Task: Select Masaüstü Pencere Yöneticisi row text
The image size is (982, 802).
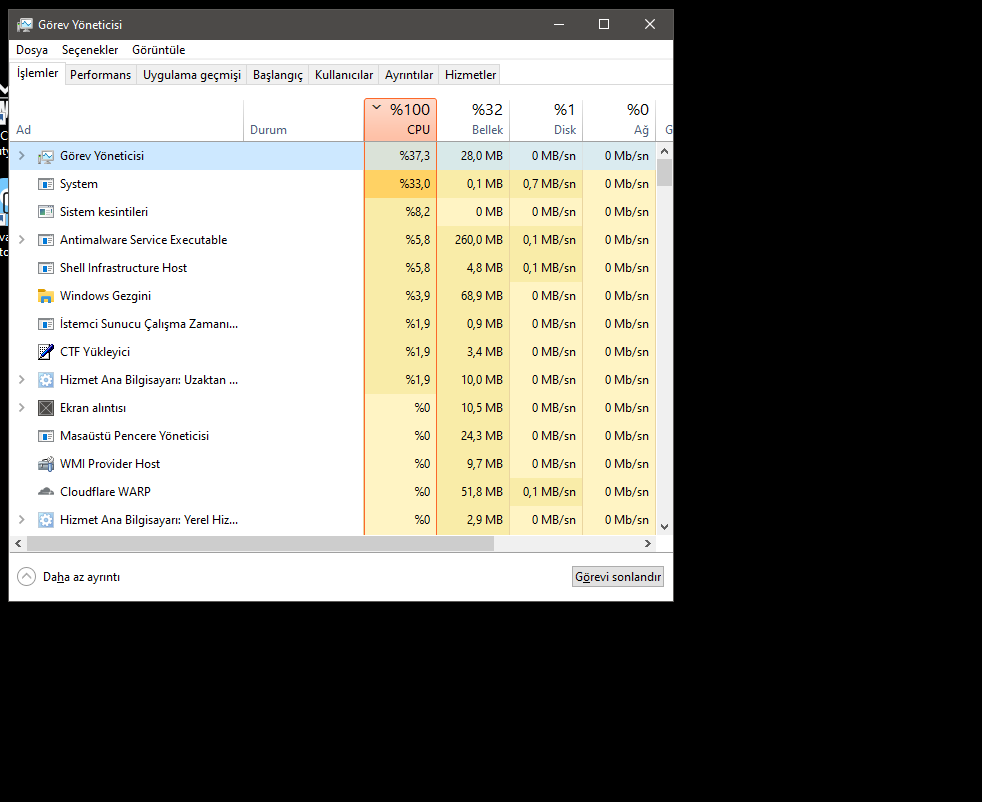Action: 135,436
